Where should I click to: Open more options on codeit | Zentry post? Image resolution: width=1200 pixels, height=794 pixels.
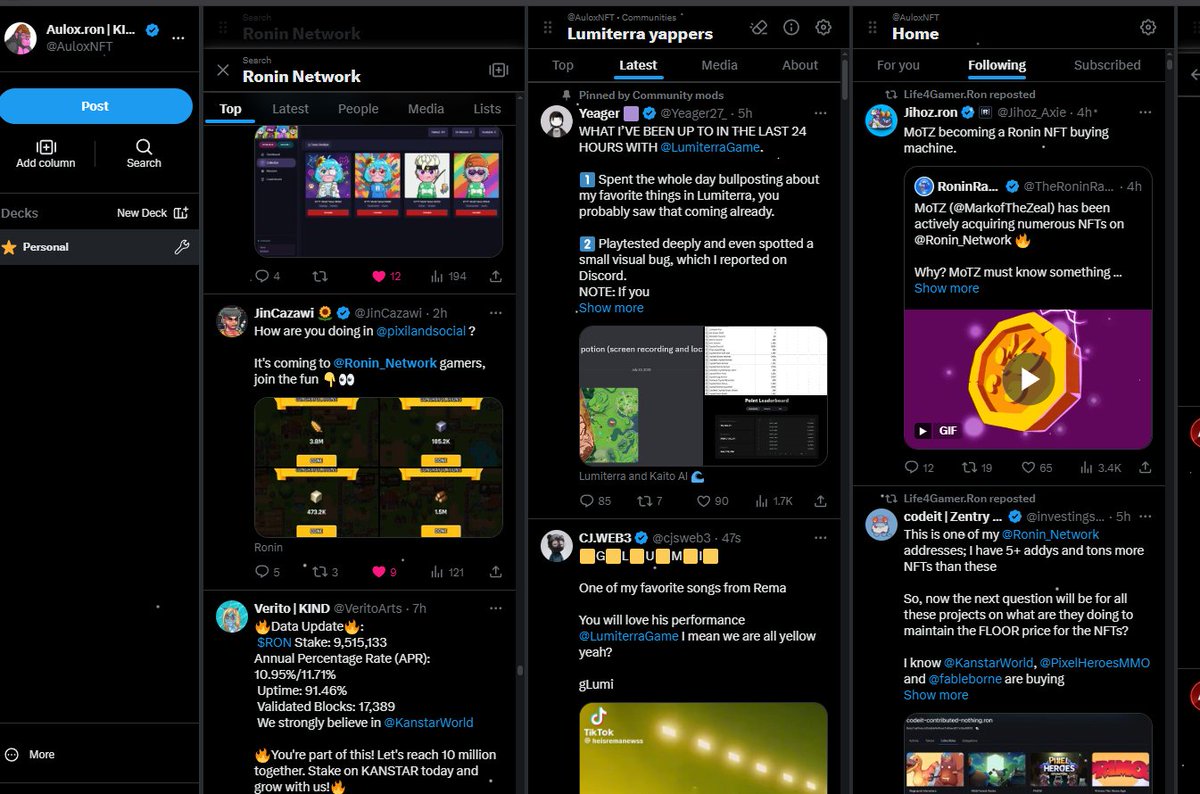(1144, 516)
